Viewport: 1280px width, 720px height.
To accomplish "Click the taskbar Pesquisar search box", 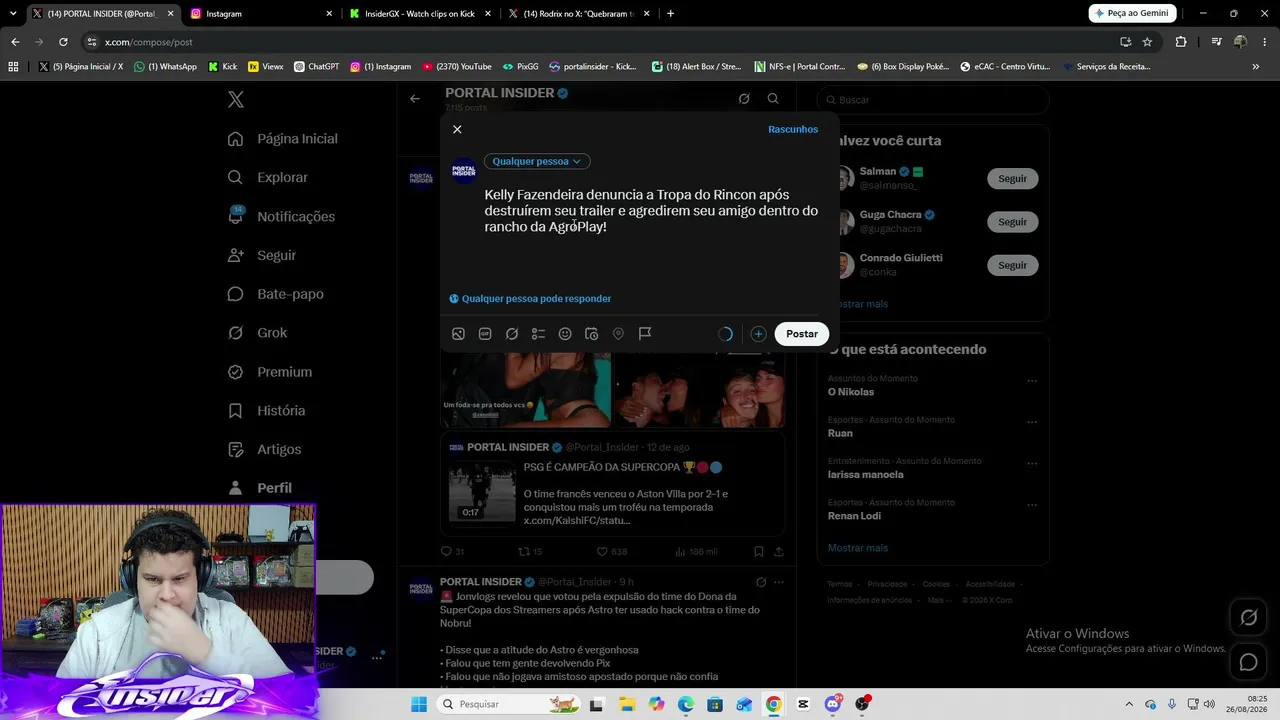I will click(512, 705).
